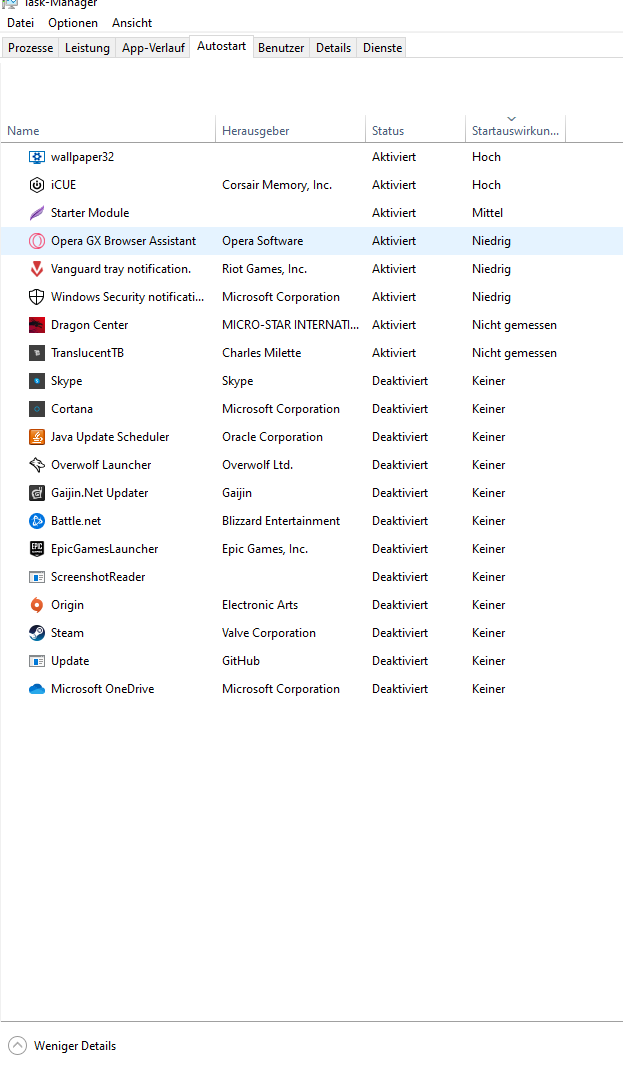Click Valve Corporation publisher cell

coord(269,633)
